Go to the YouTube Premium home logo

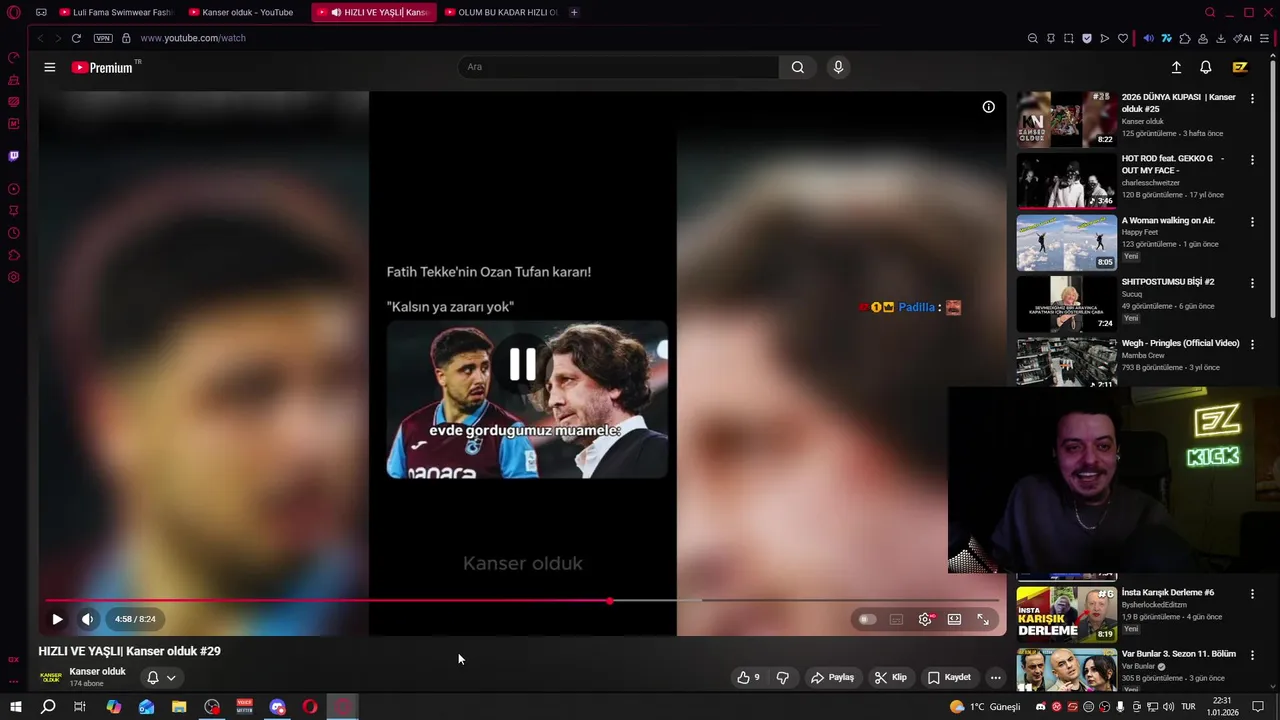[x=103, y=67]
